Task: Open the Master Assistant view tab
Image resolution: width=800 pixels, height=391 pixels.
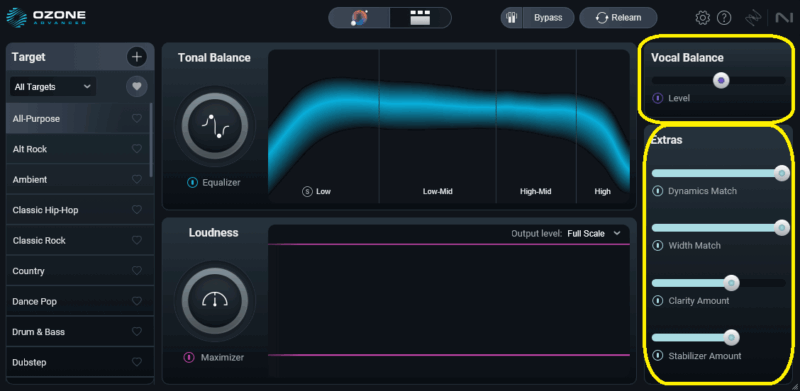Action: [x=359, y=18]
